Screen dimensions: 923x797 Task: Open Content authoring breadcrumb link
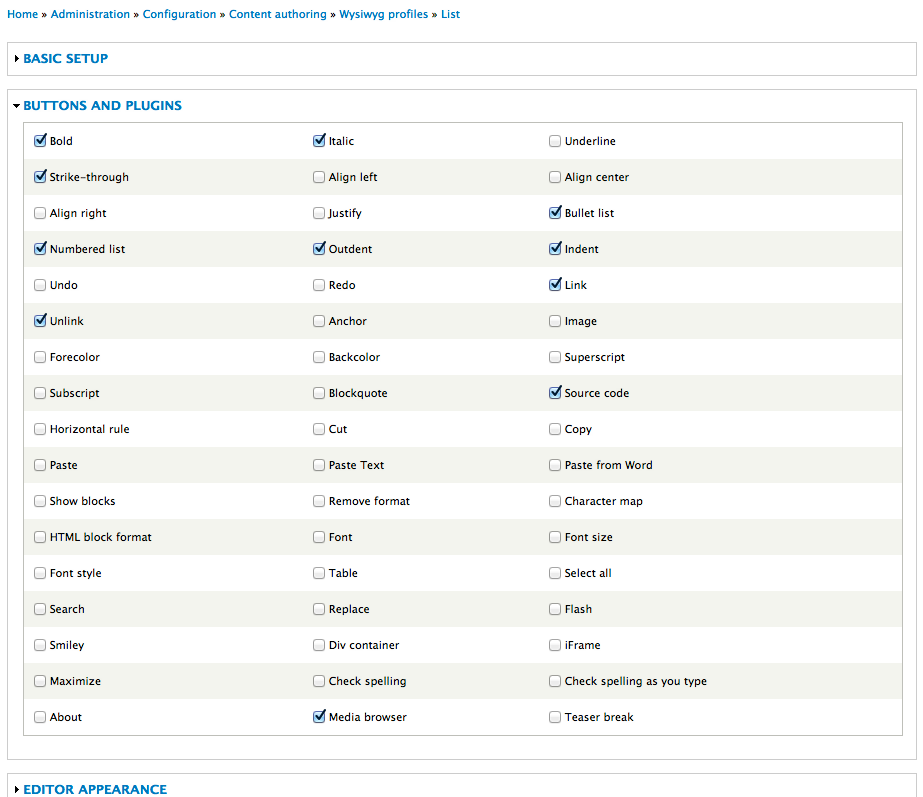tap(278, 14)
